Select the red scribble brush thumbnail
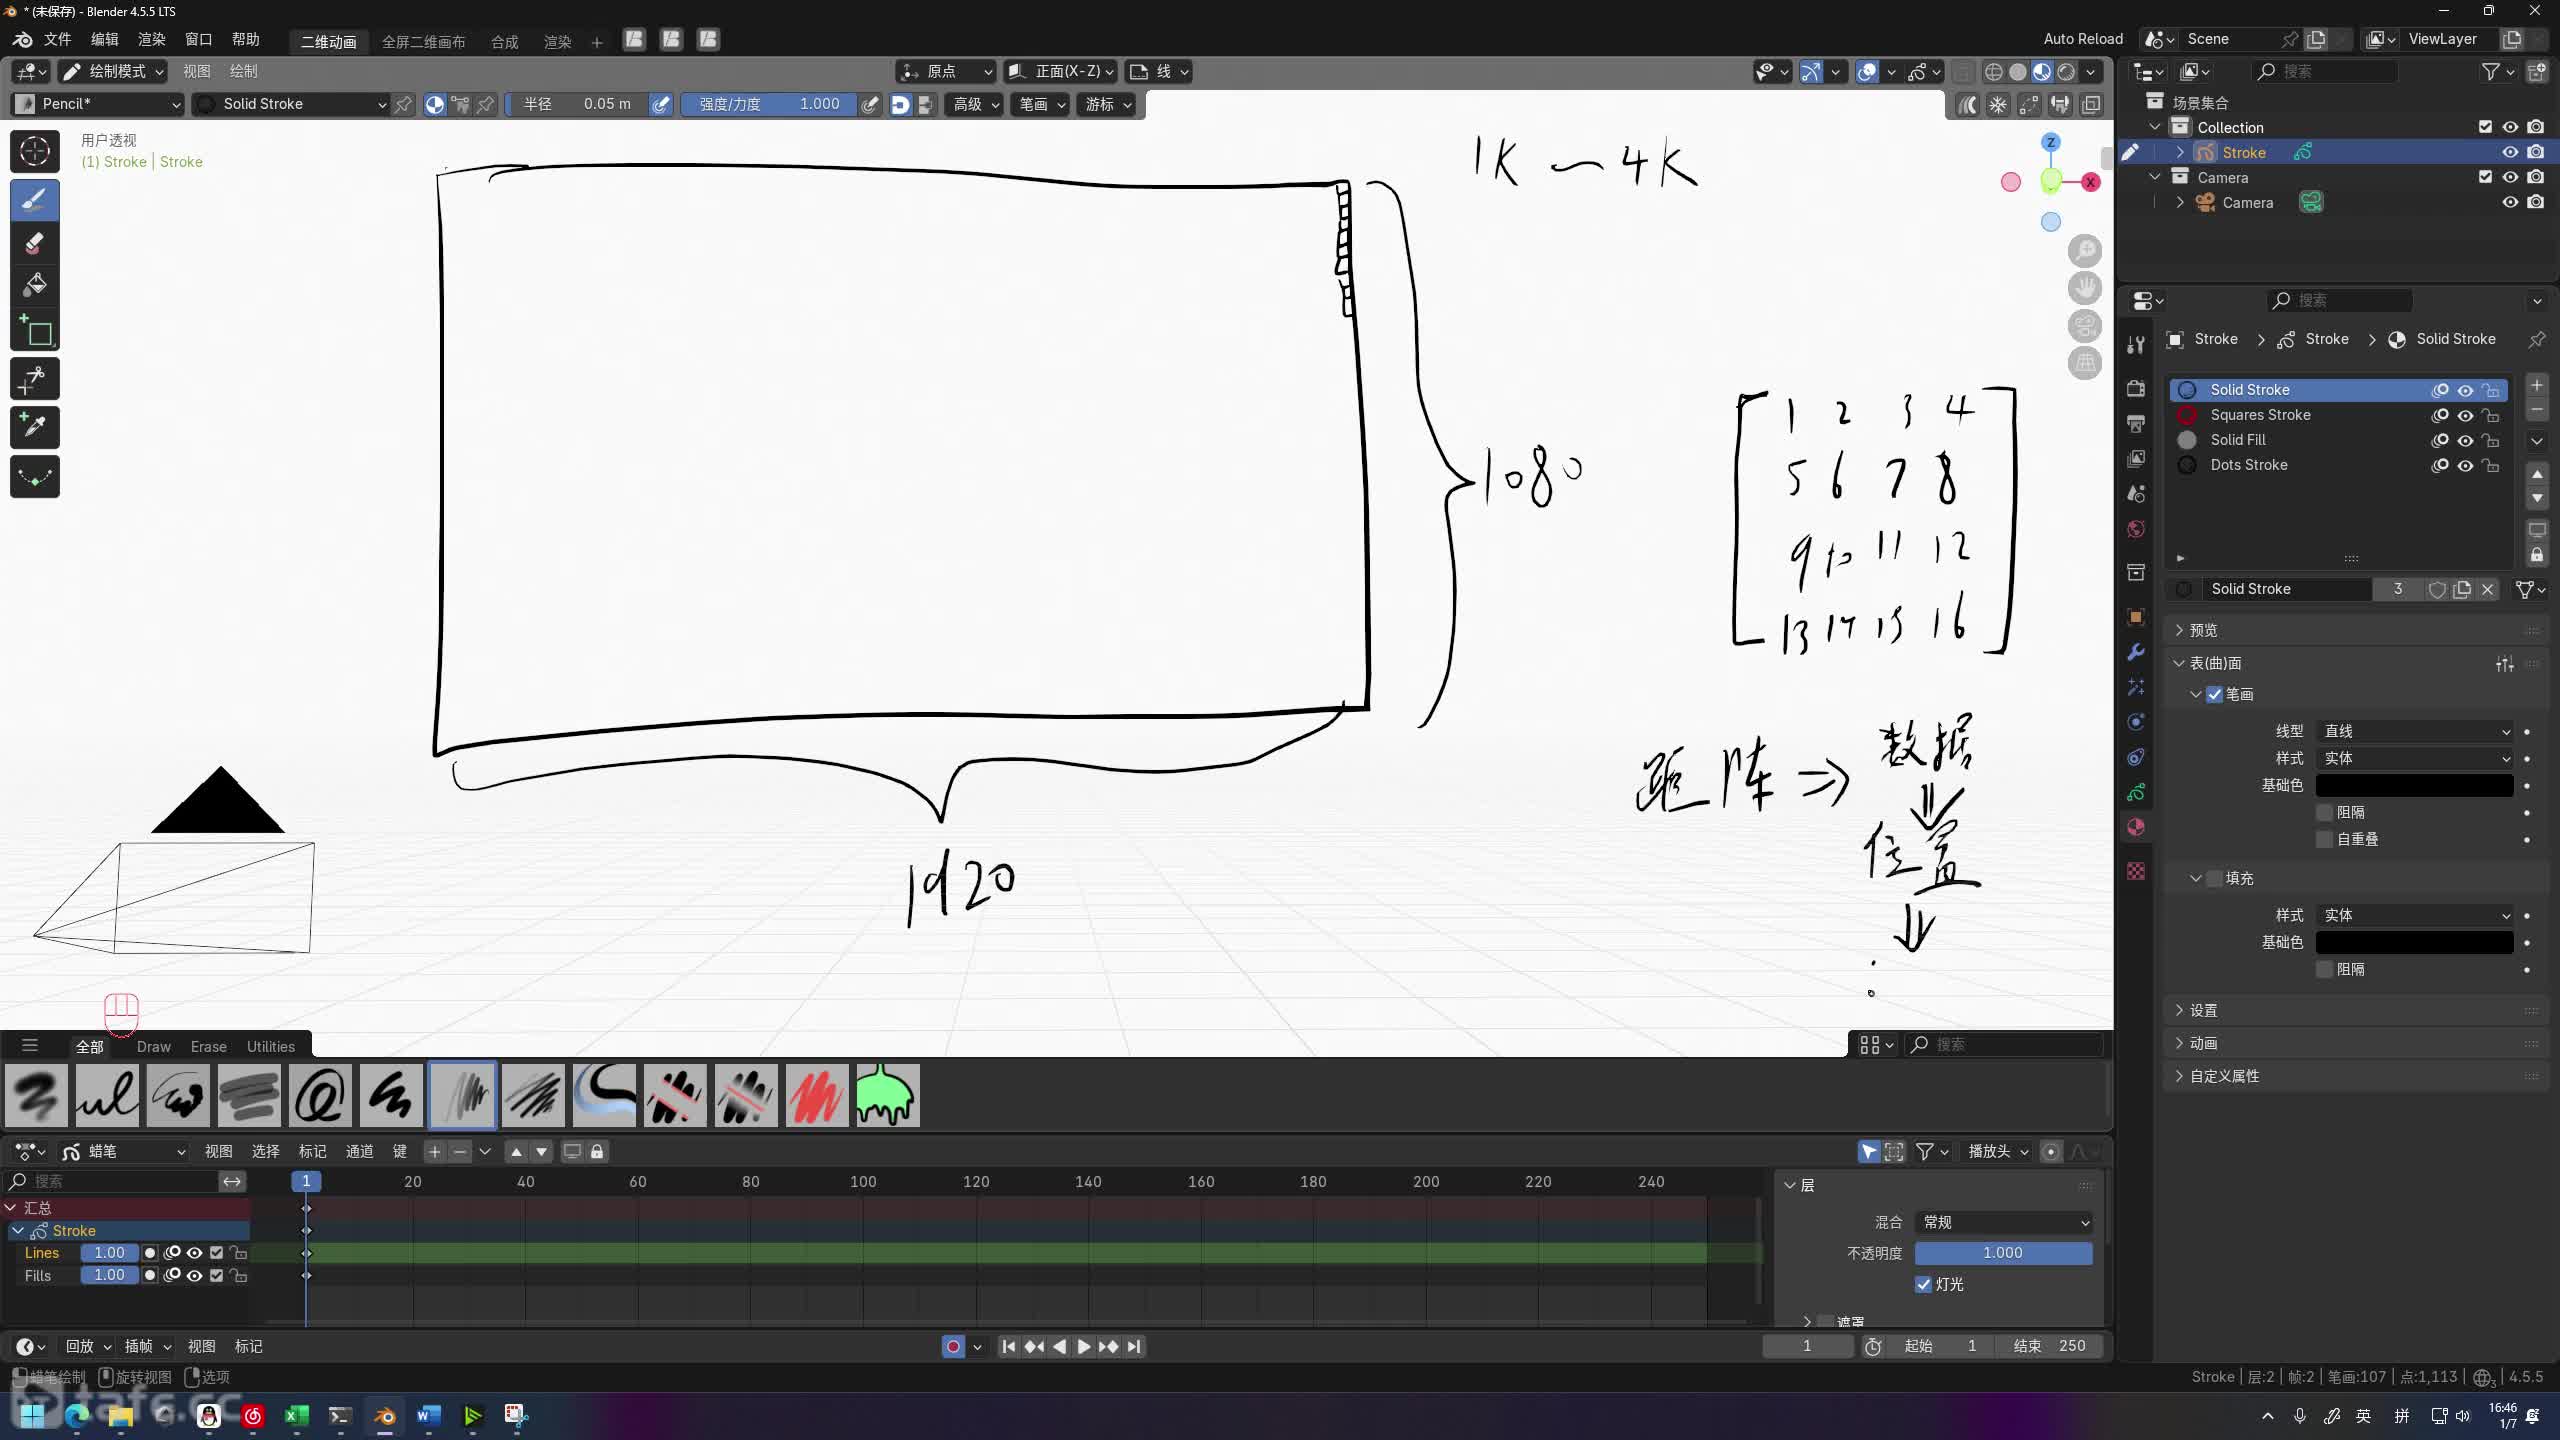Image resolution: width=2560 pixels, height=1440 pixels. point(816,1095)
